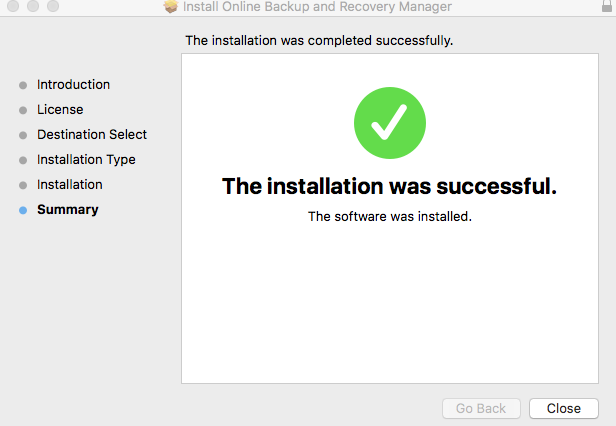The height and width of the screenshot is (426, 616).
Task: Click the gray bullet beside Introduction
Action: [x=23, y=85]
